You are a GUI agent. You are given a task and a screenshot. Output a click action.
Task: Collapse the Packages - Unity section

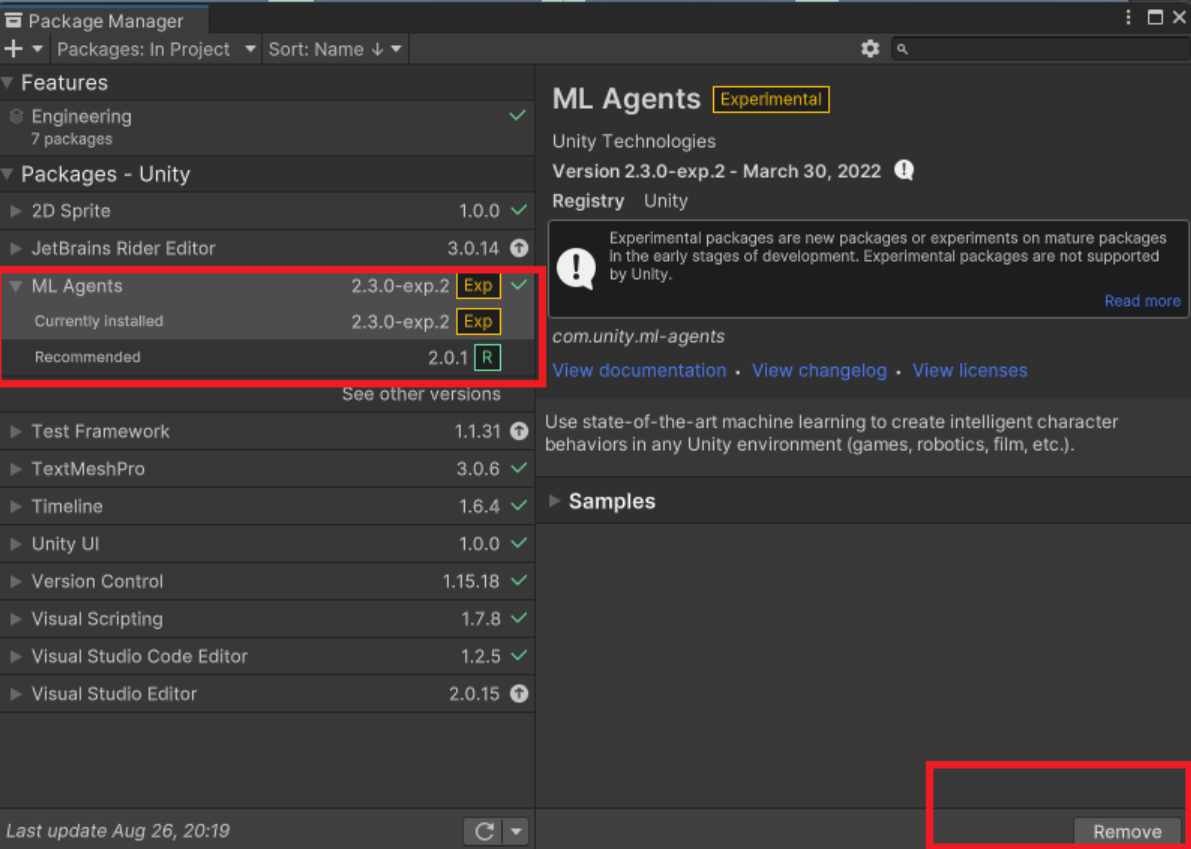(8, 174)
